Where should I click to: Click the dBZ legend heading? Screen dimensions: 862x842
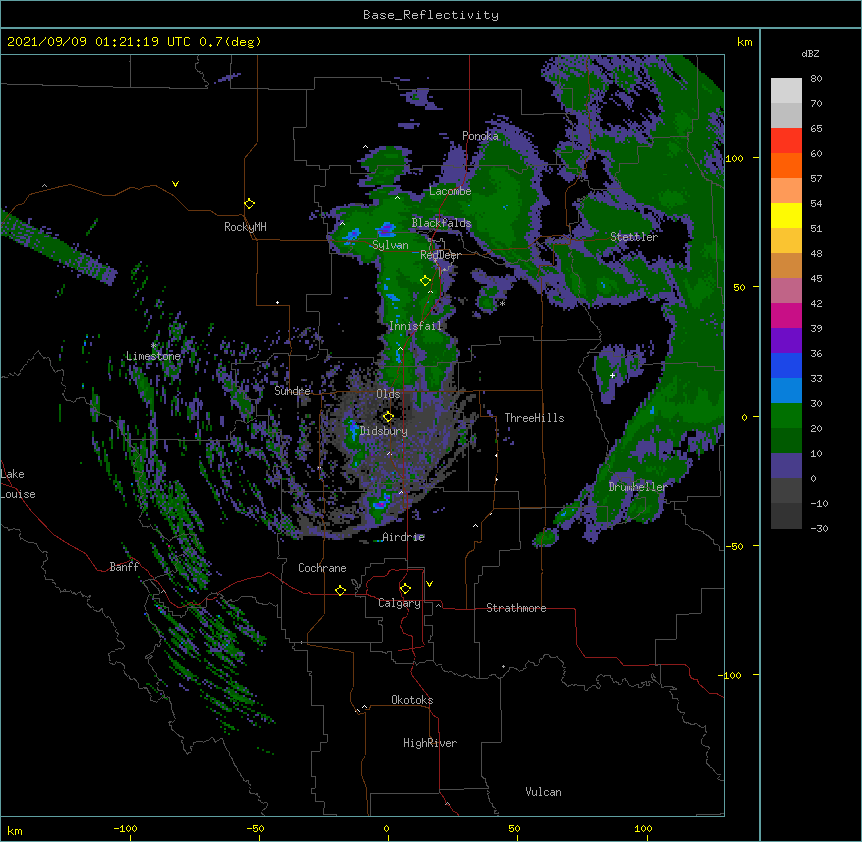[810, 53]
